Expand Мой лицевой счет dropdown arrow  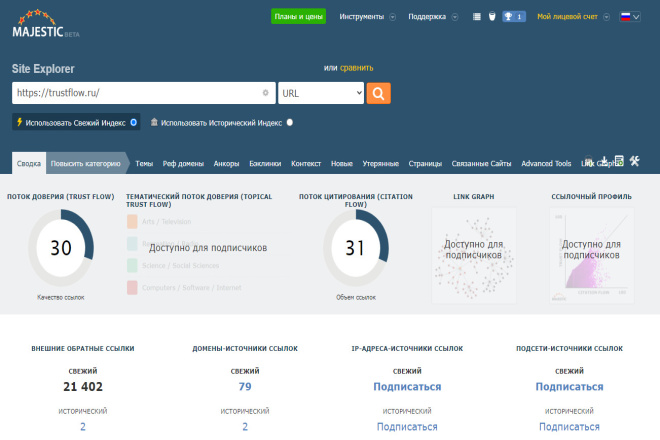click(x=607, y=17)
